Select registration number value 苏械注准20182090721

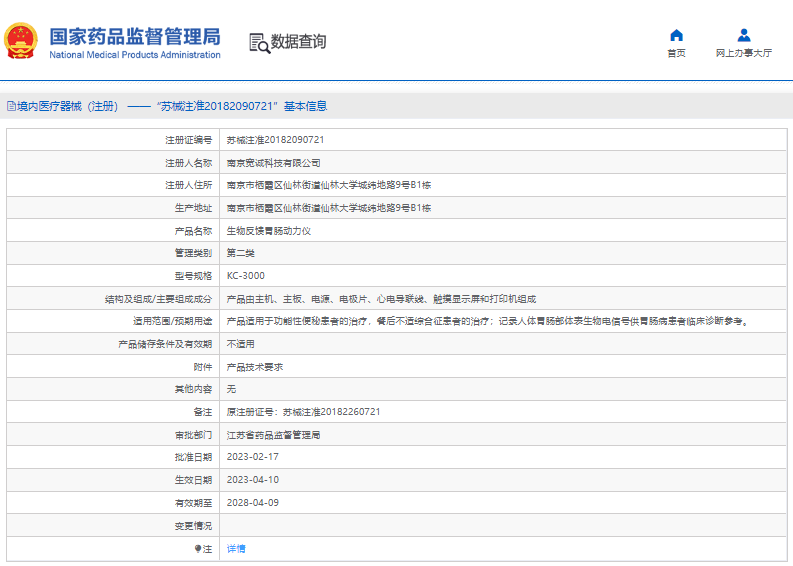pos(275,140)
